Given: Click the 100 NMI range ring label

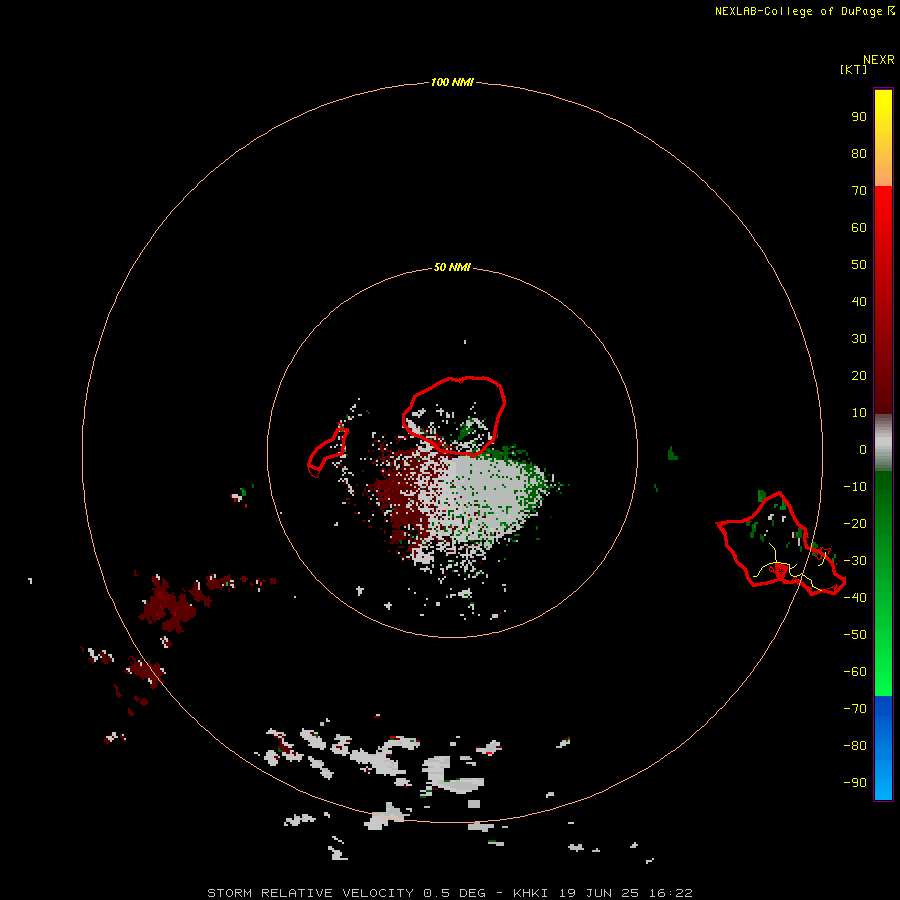Looking at the screenshot, I should coord(452,82).
